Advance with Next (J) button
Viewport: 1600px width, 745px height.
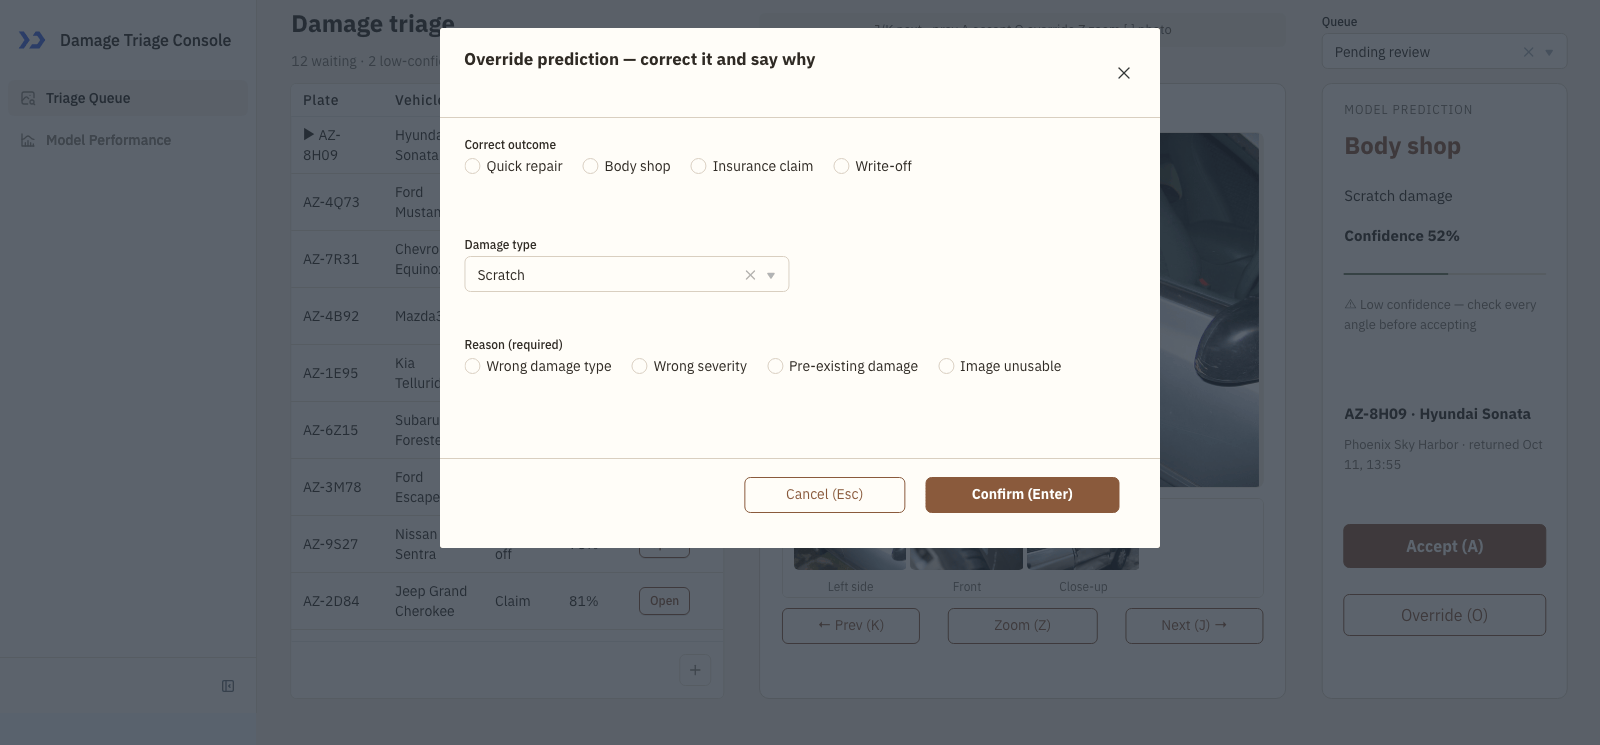pos(1194,626)
